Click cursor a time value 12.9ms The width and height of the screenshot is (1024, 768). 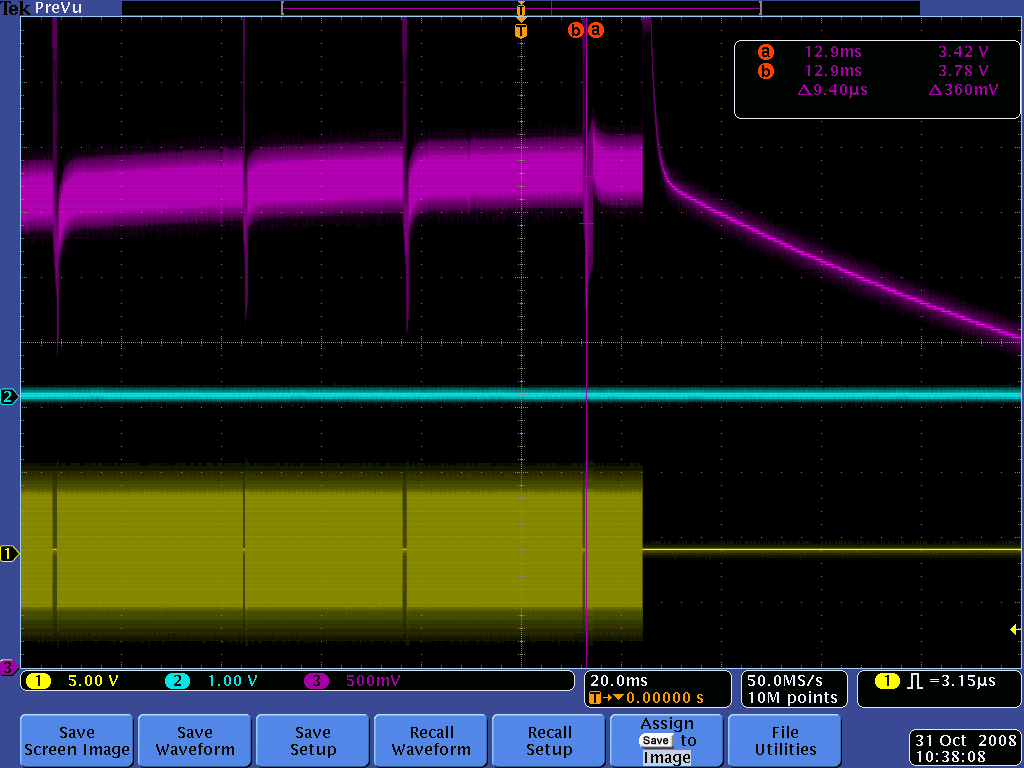coord(833,52)
